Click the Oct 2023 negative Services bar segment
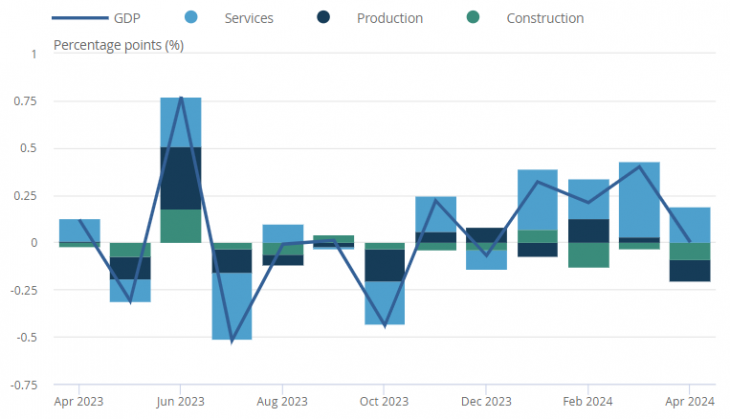This screenshot has height=419, width=730. point(385,303)
